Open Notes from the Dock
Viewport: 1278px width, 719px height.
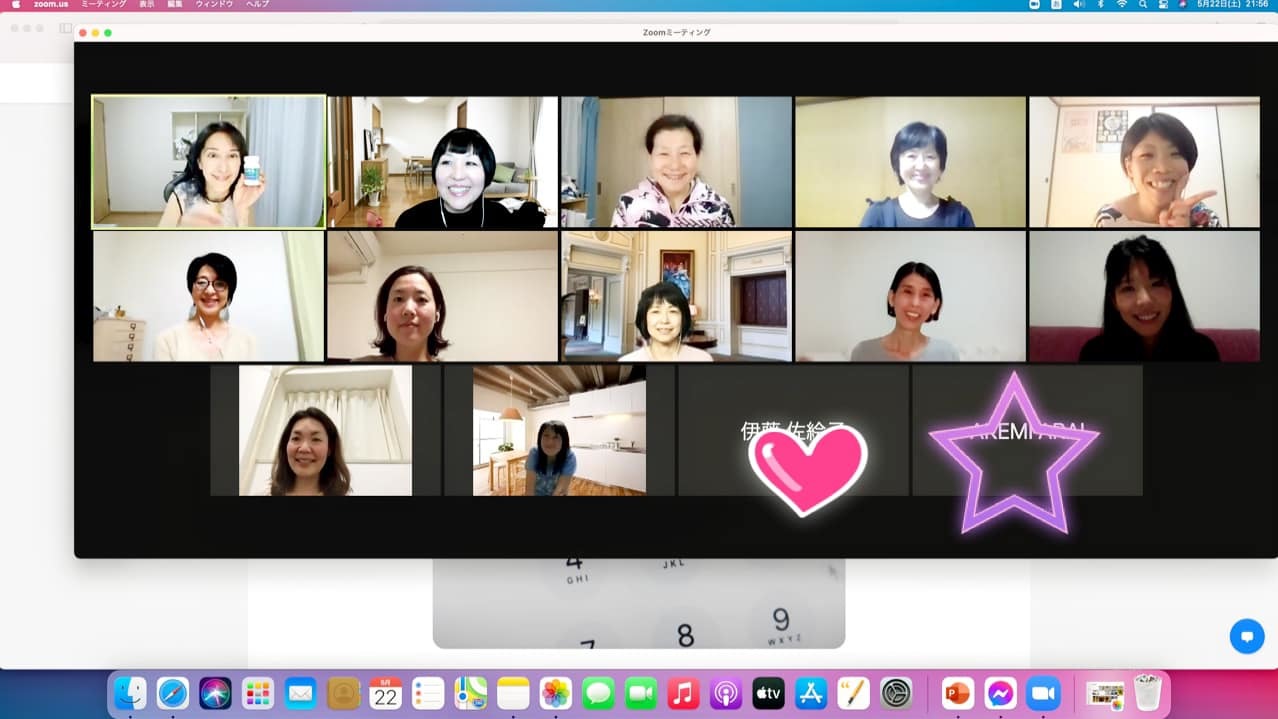coord(513,693)
